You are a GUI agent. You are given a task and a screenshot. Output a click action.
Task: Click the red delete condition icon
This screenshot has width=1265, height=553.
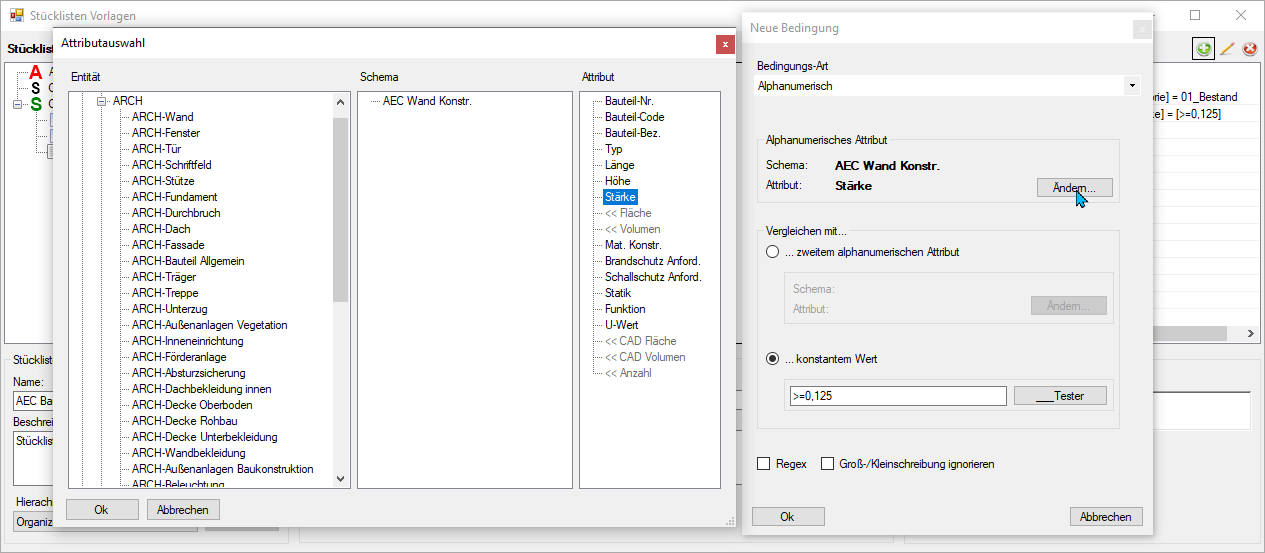[x=1249, y=48]
